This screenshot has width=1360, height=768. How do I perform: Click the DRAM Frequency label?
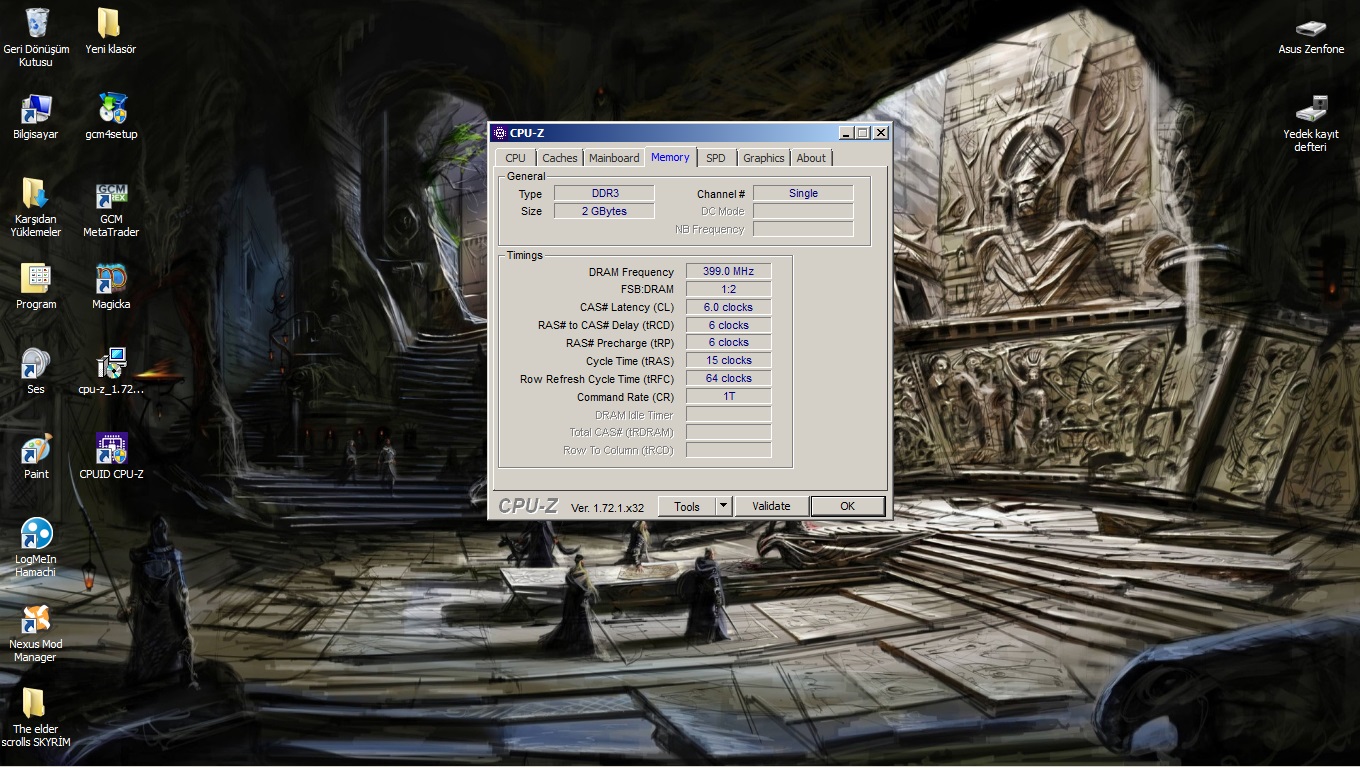click(x=631, y=272)
